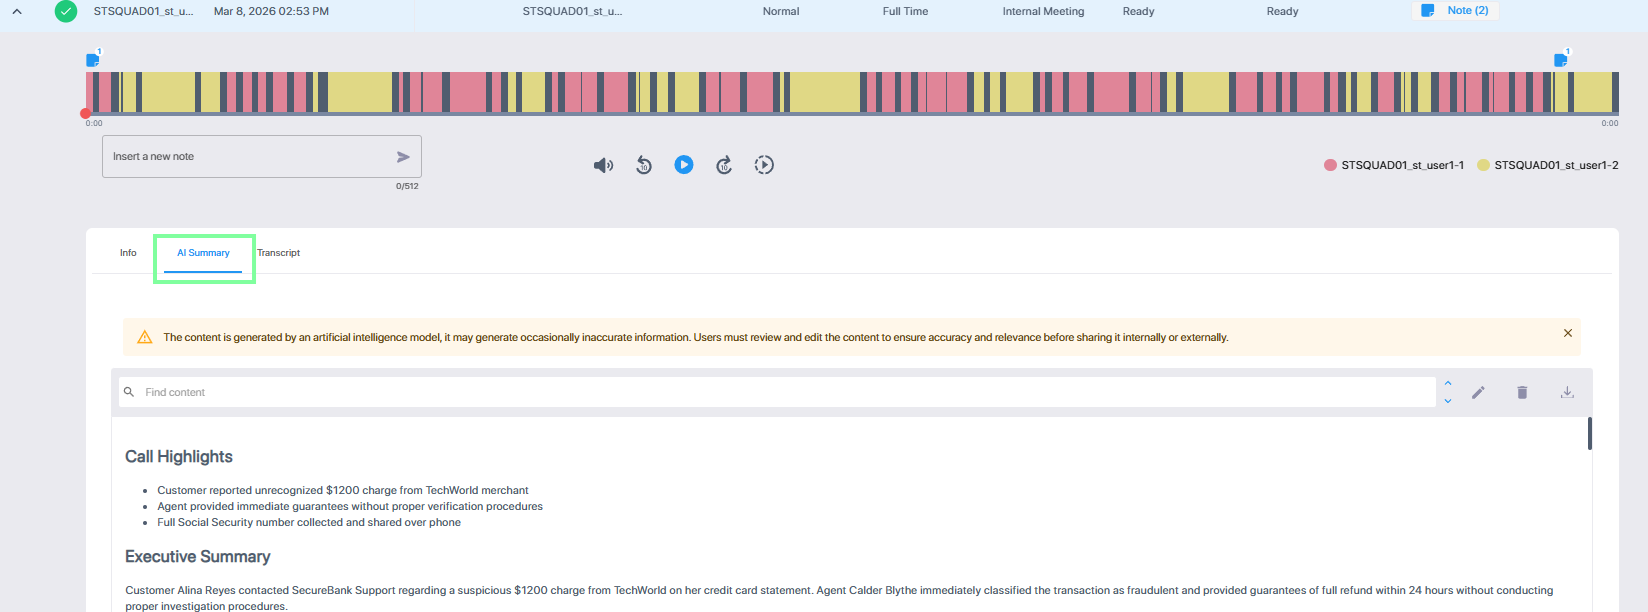Image resolution: width=1648 pixels, height=612 pixels.
Task: Download the AI summary
Action: (x=1567, y=392)
